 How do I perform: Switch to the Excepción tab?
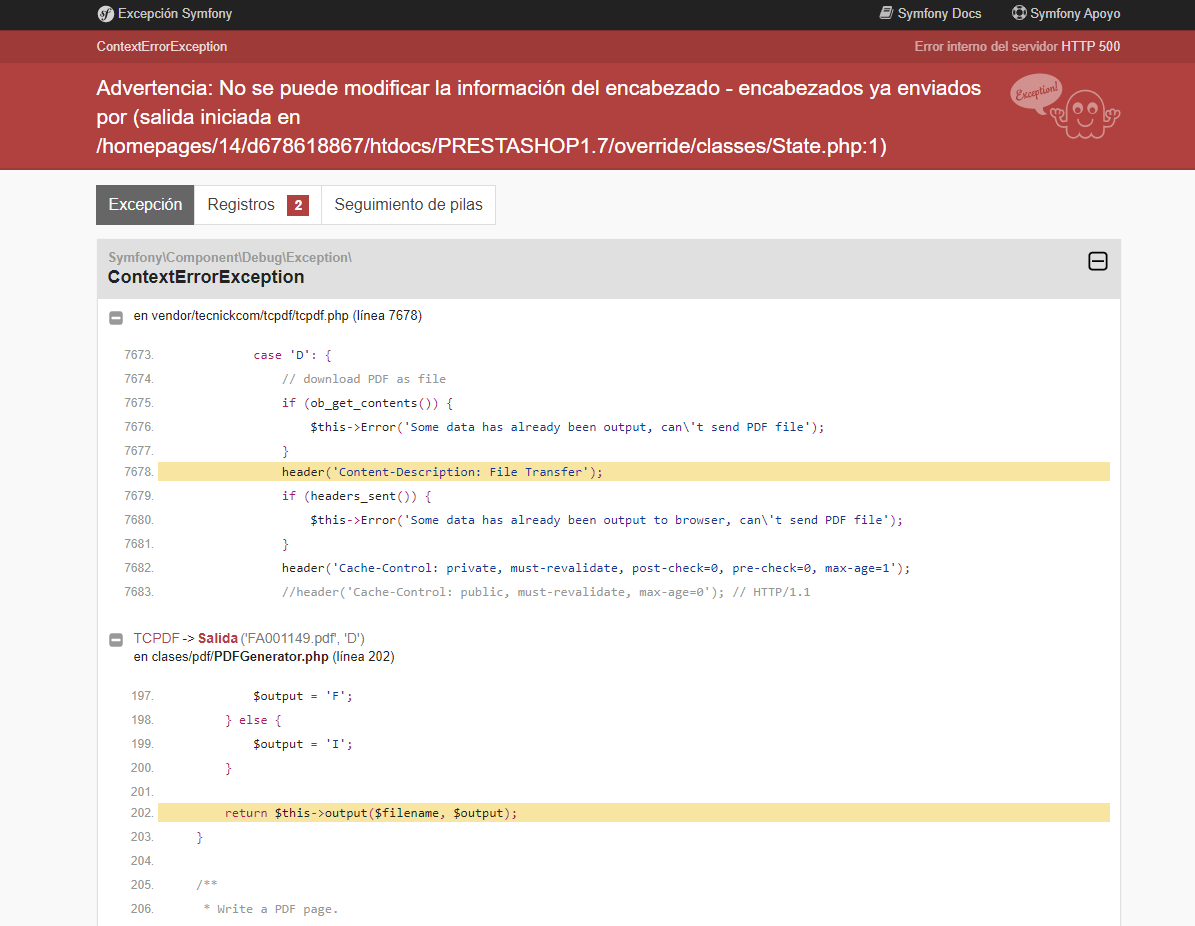coord(145,205)
